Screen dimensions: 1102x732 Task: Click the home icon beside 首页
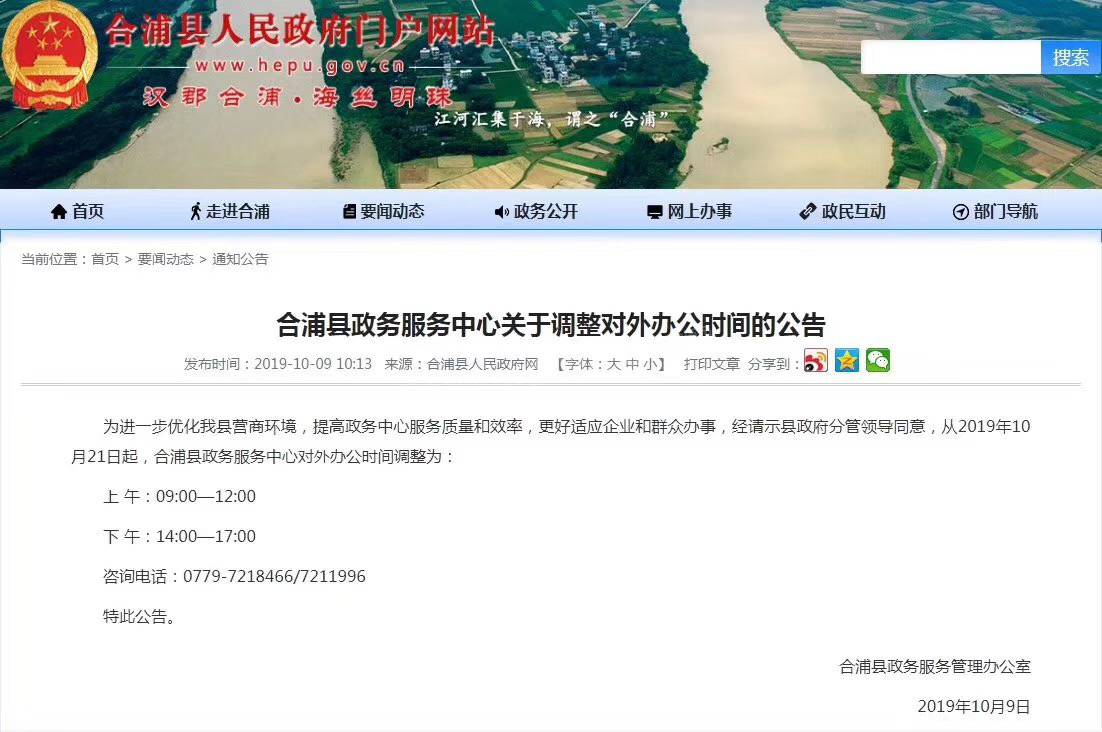pos(59,211)
